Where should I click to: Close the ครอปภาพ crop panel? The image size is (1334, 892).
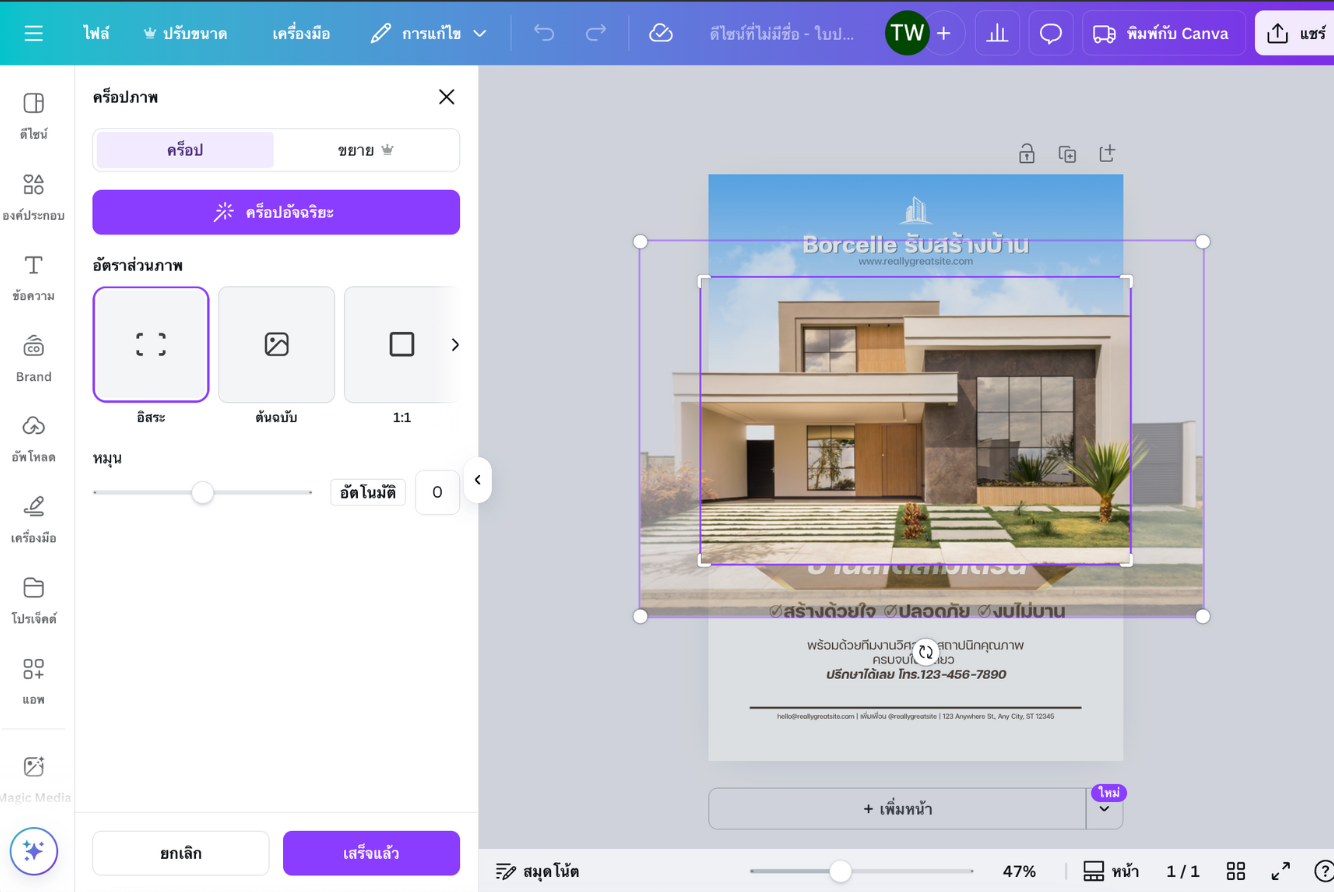tap(446, 97)
